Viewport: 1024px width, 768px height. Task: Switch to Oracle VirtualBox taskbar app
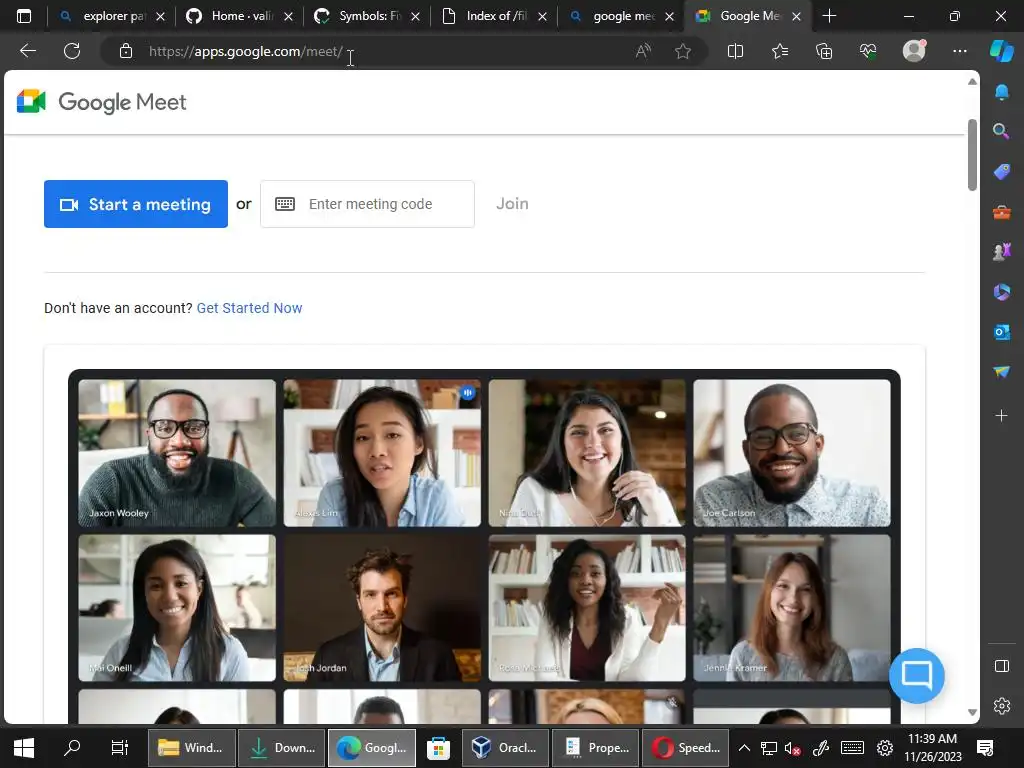(505, 748)
